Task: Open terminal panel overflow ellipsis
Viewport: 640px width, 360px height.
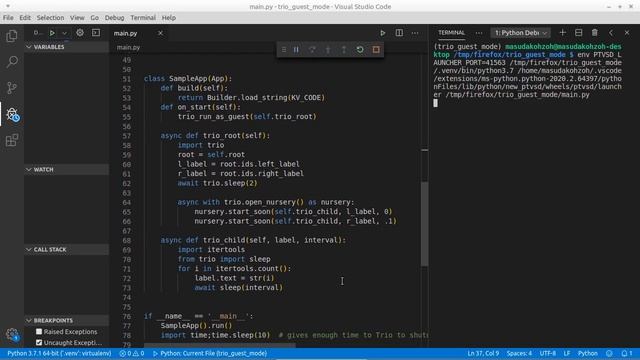Action: [479, 33]
